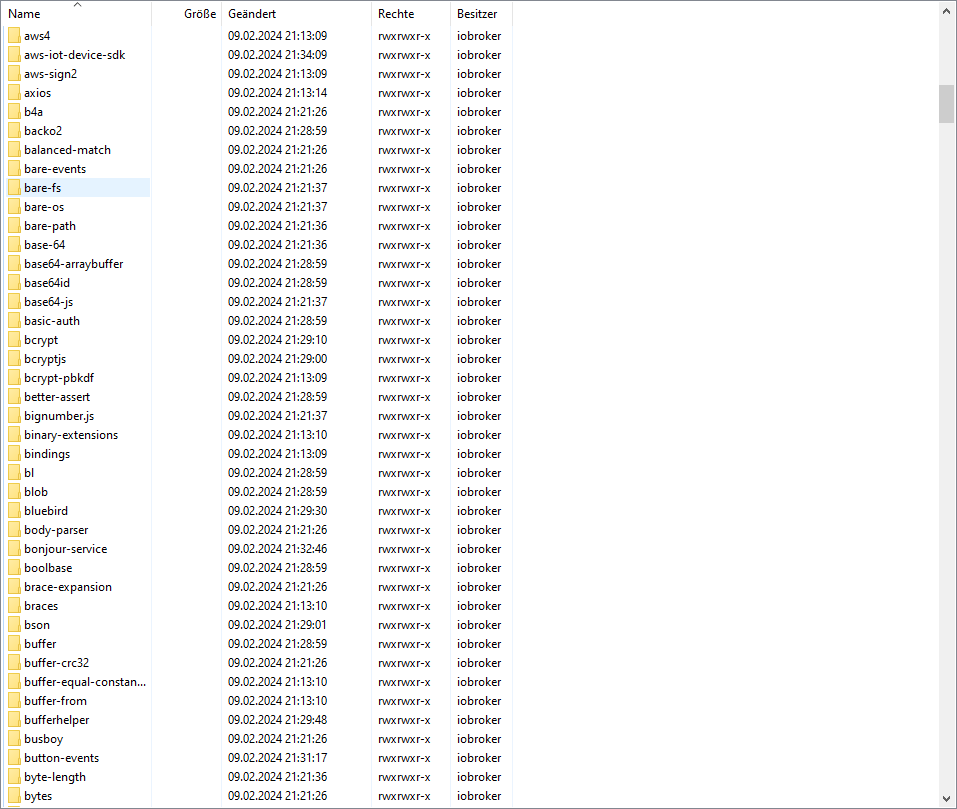
Task: Select the b4a folder icon
Action: click(15, 112)
